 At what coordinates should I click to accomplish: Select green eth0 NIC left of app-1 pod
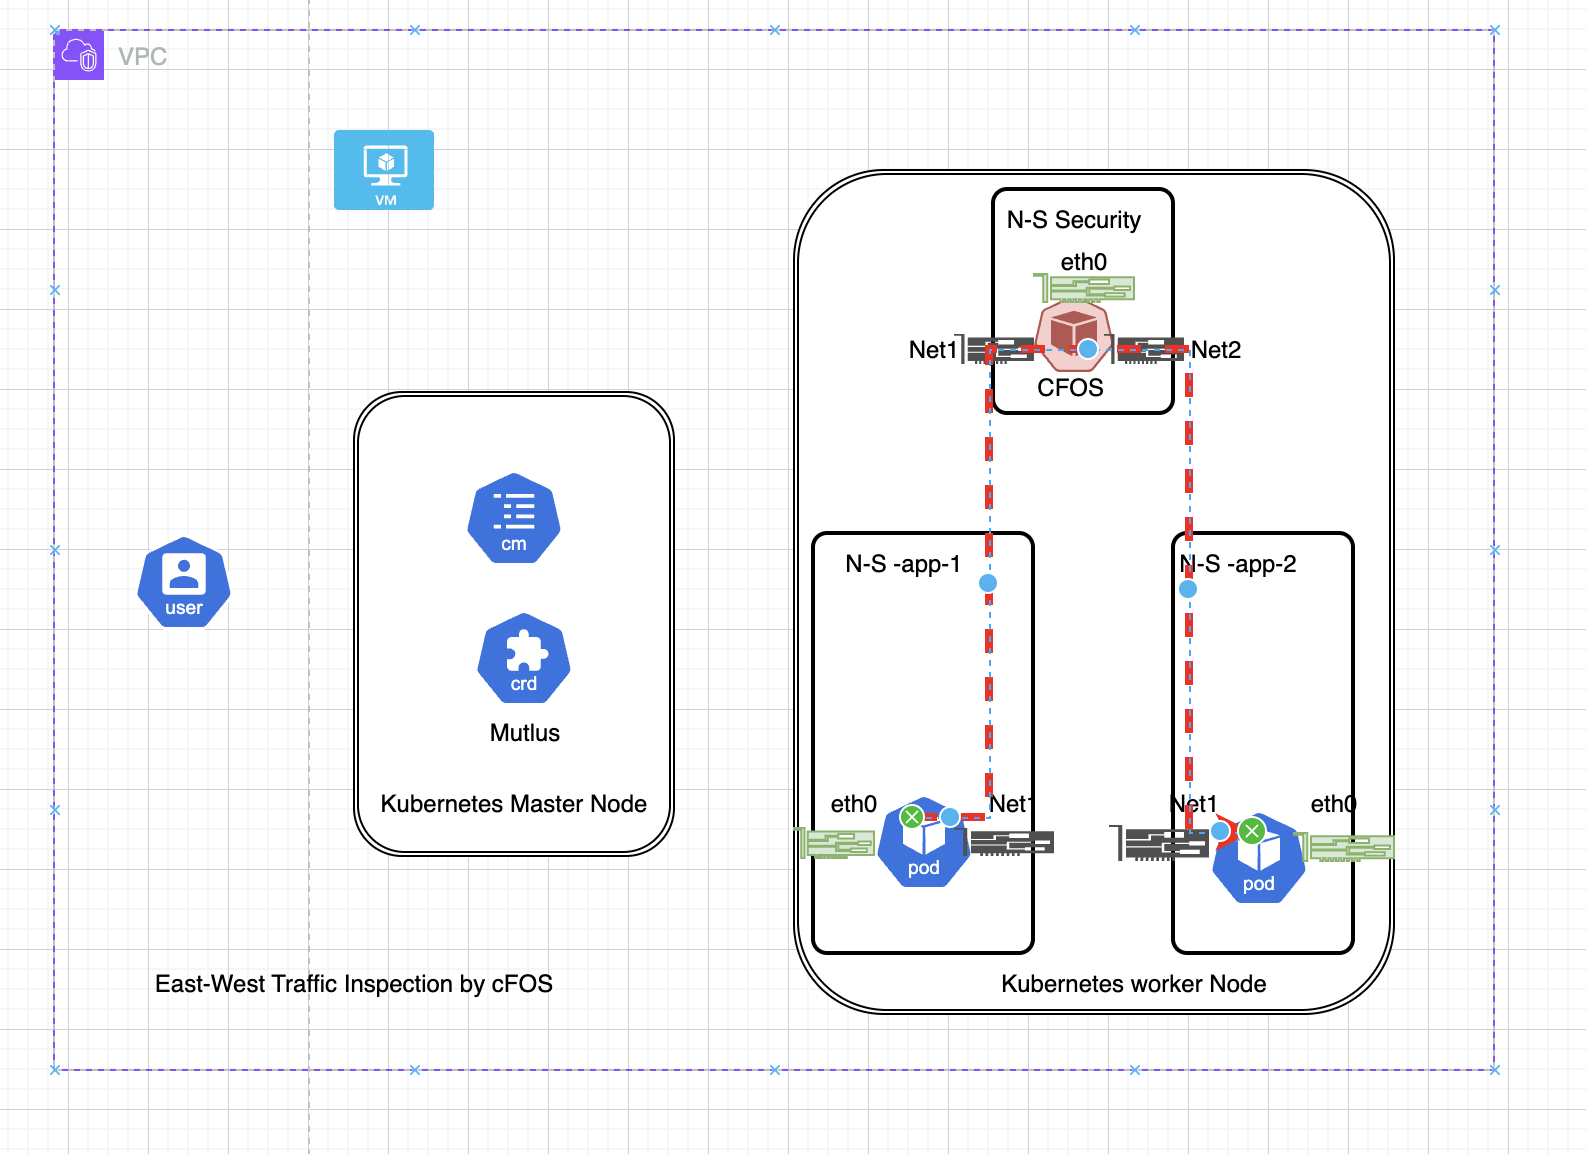coord(835,843)
